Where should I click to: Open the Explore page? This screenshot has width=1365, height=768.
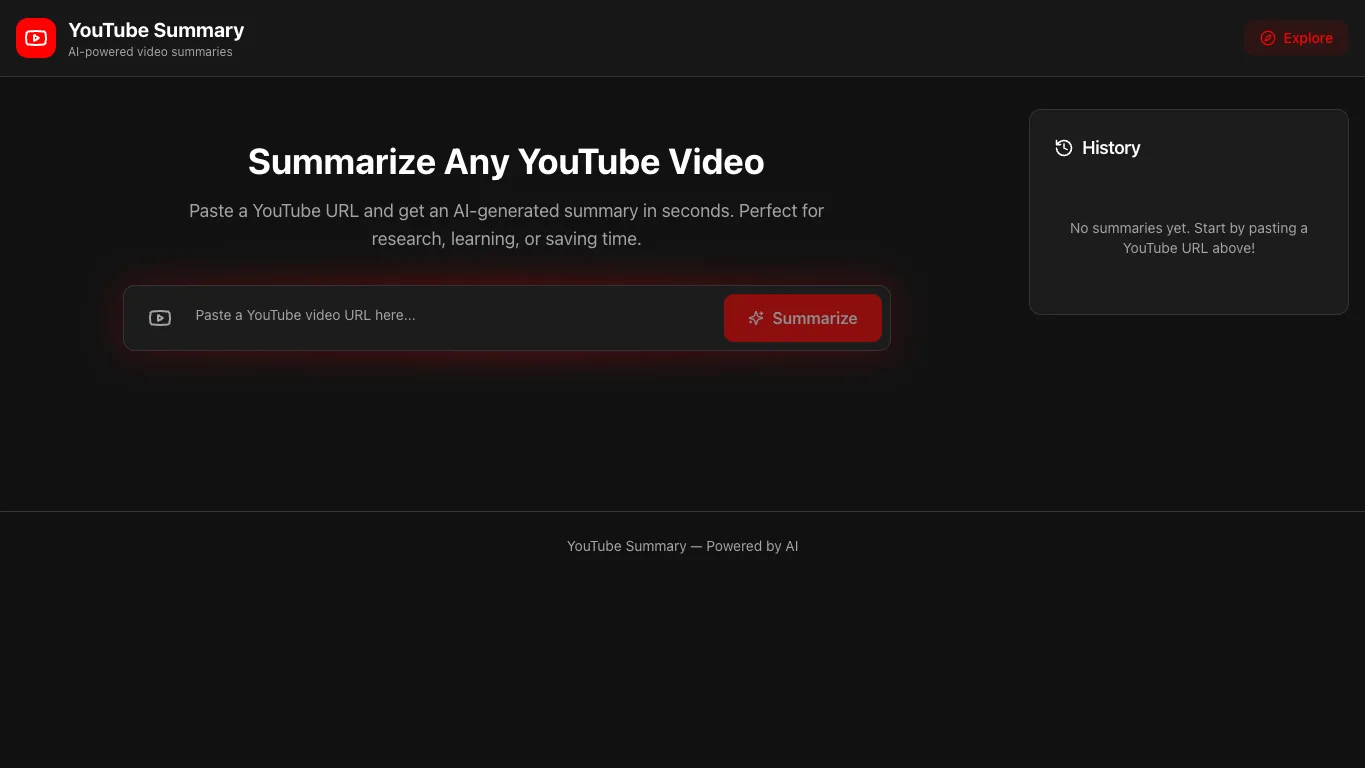point(1297,38)
